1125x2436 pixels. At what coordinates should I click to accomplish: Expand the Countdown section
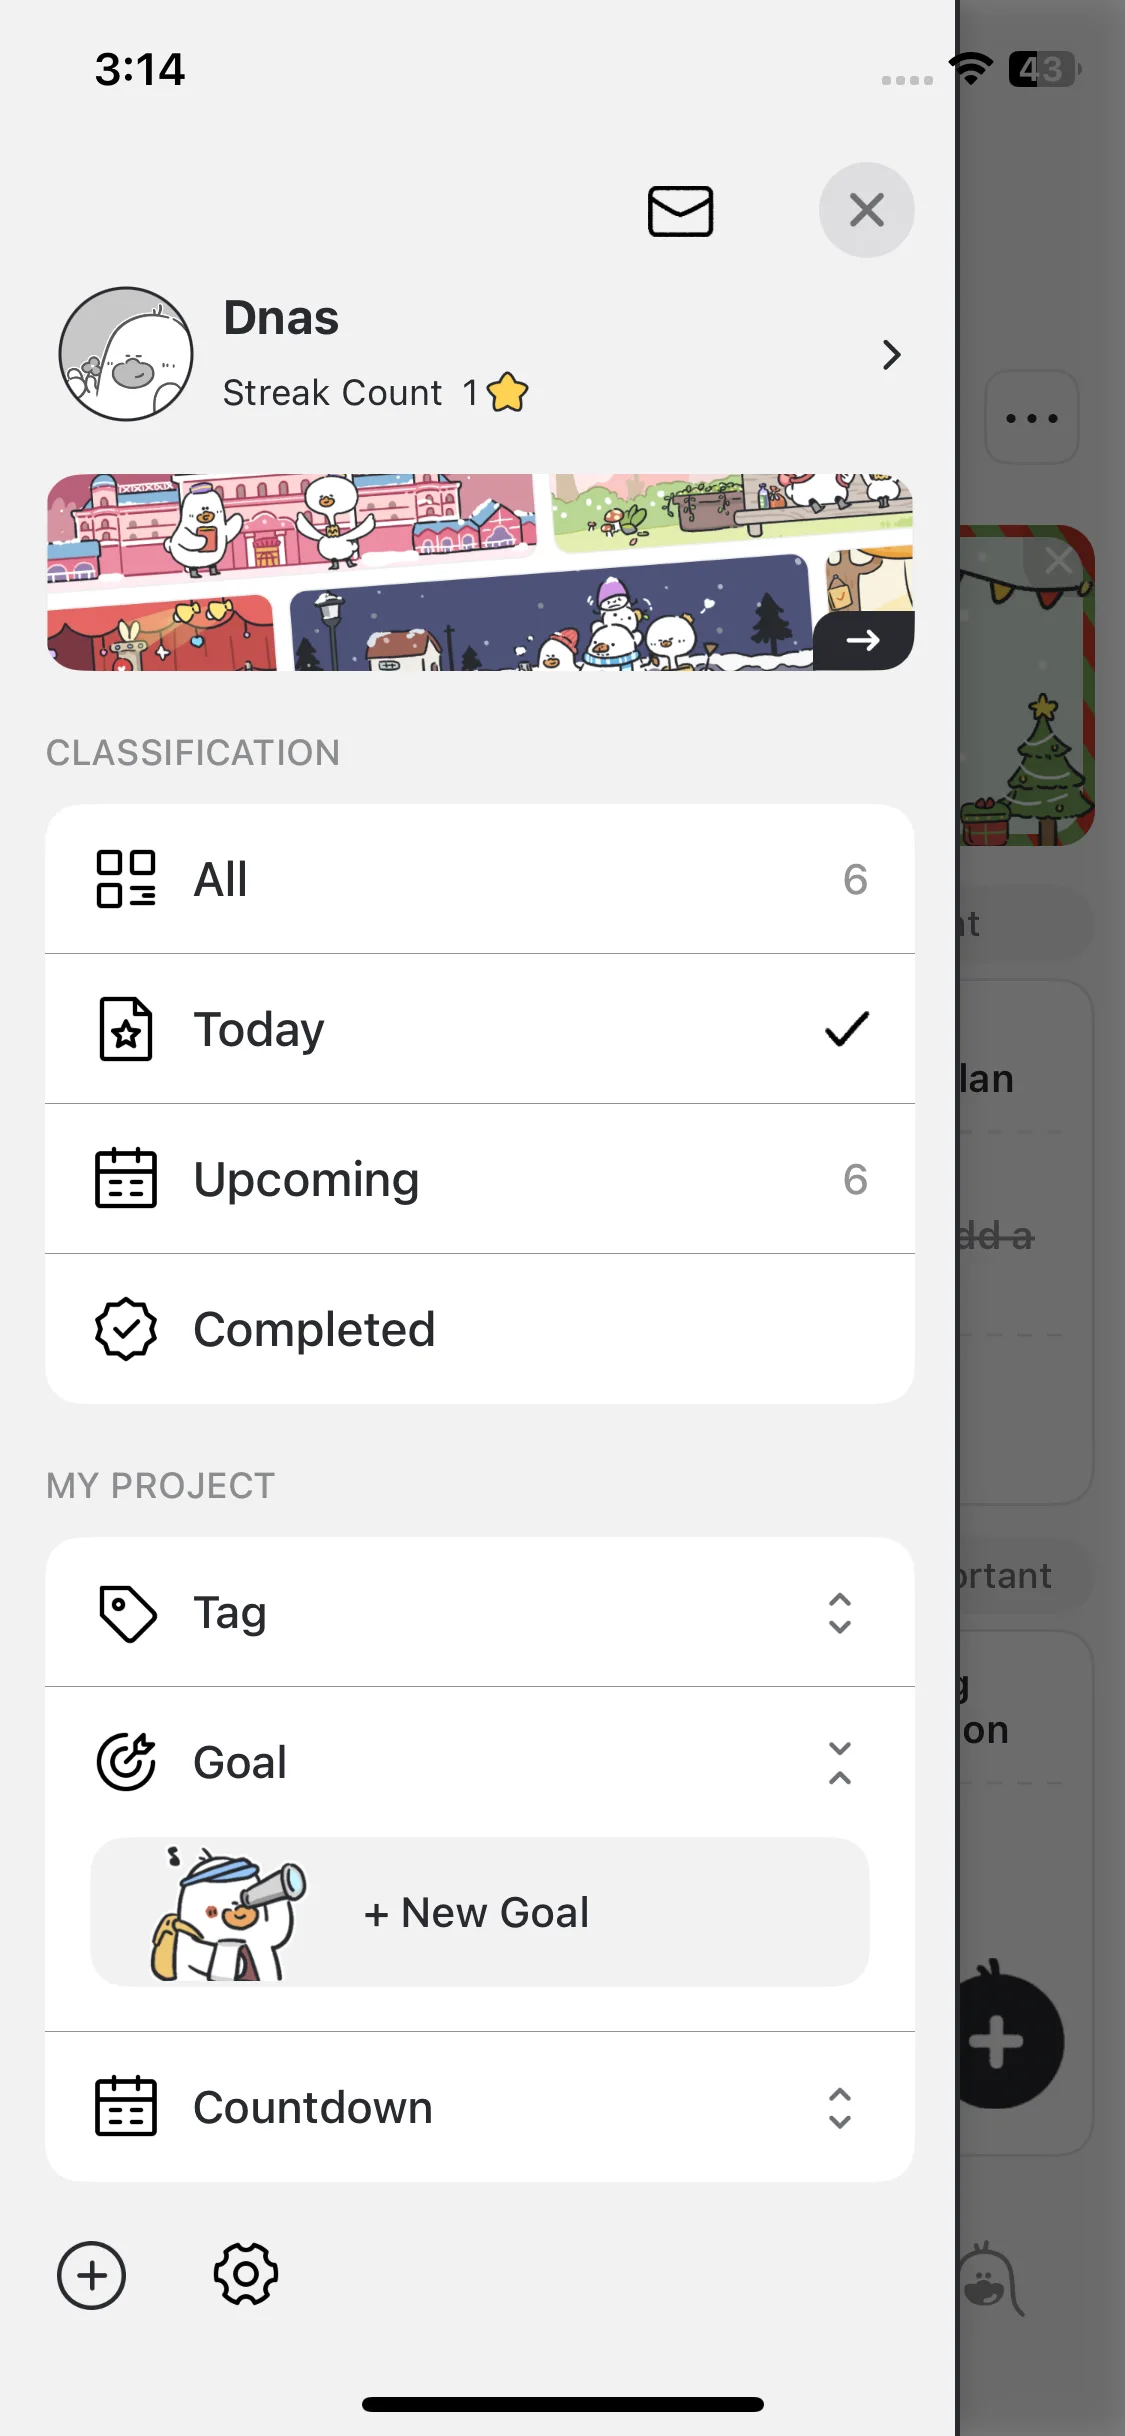(839, 2108)
